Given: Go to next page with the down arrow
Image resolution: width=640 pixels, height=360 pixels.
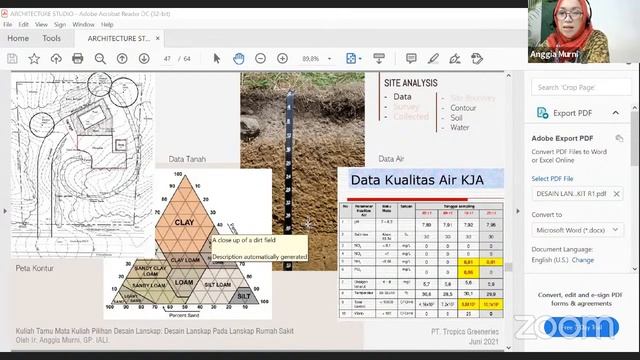Looking at the screenshot, I should click(144, 59).
